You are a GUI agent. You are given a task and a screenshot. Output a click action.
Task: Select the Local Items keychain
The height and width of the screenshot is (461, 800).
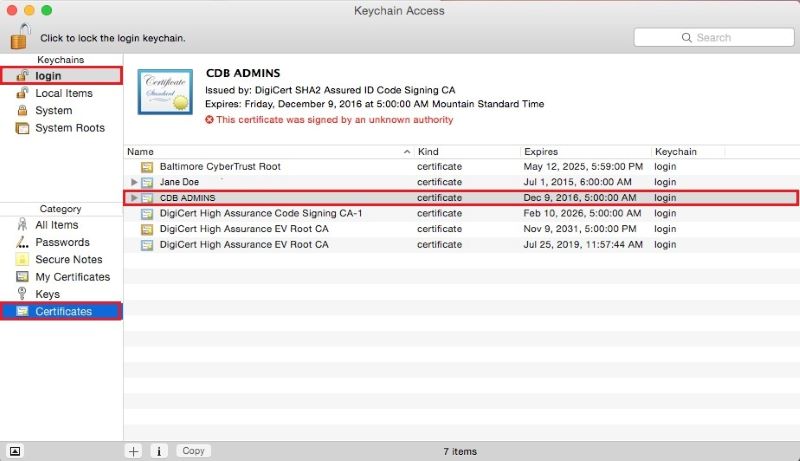[x=63, y=93]
